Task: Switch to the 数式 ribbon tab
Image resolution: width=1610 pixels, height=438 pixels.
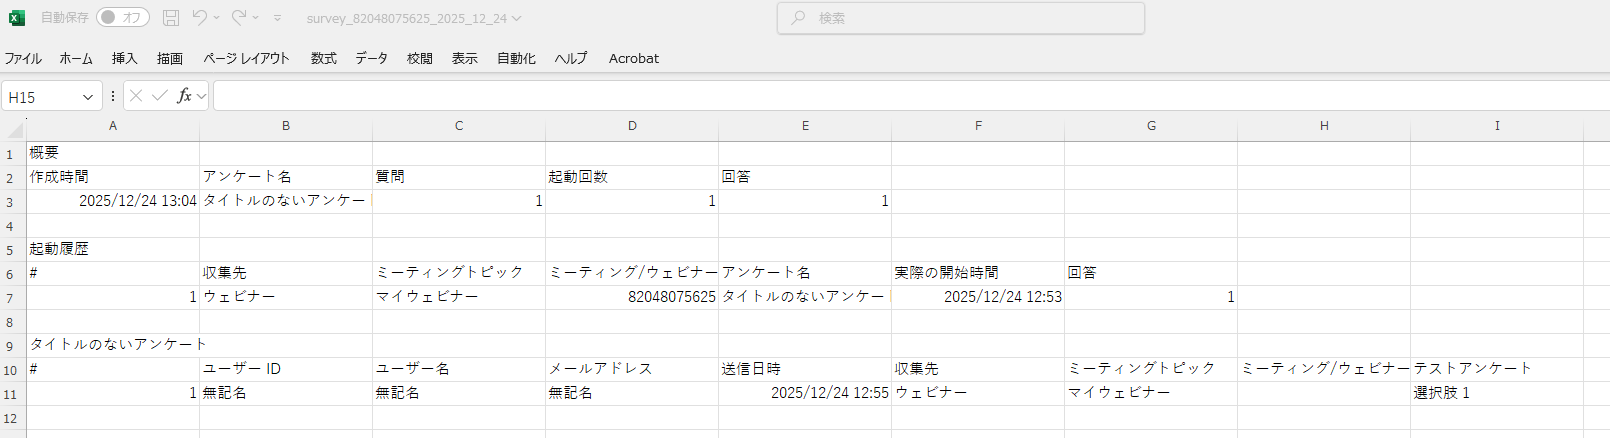Action: (323, 58)
